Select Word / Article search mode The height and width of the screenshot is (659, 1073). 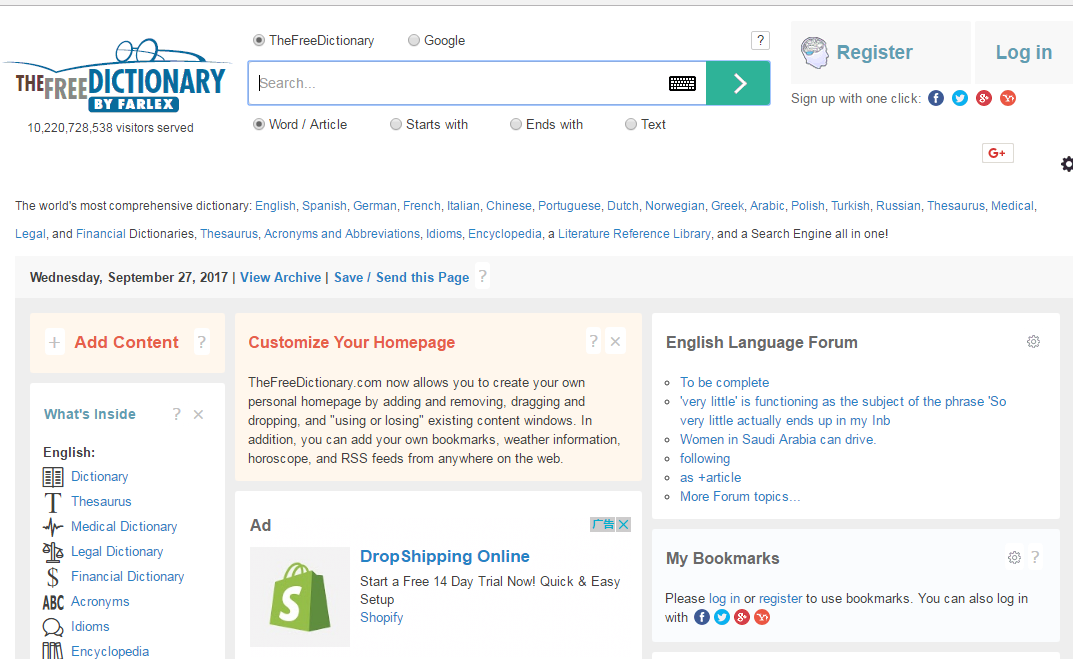point(259,125)
